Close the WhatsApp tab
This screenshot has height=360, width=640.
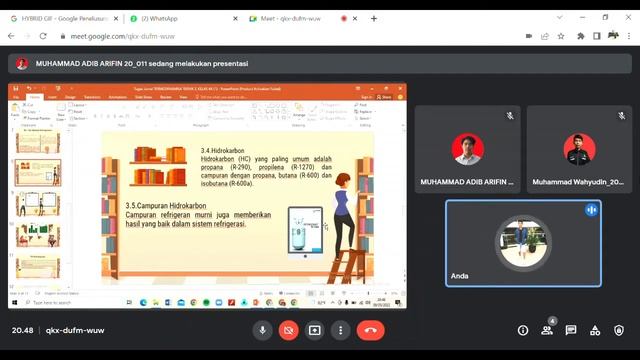[x=235, y=19]
